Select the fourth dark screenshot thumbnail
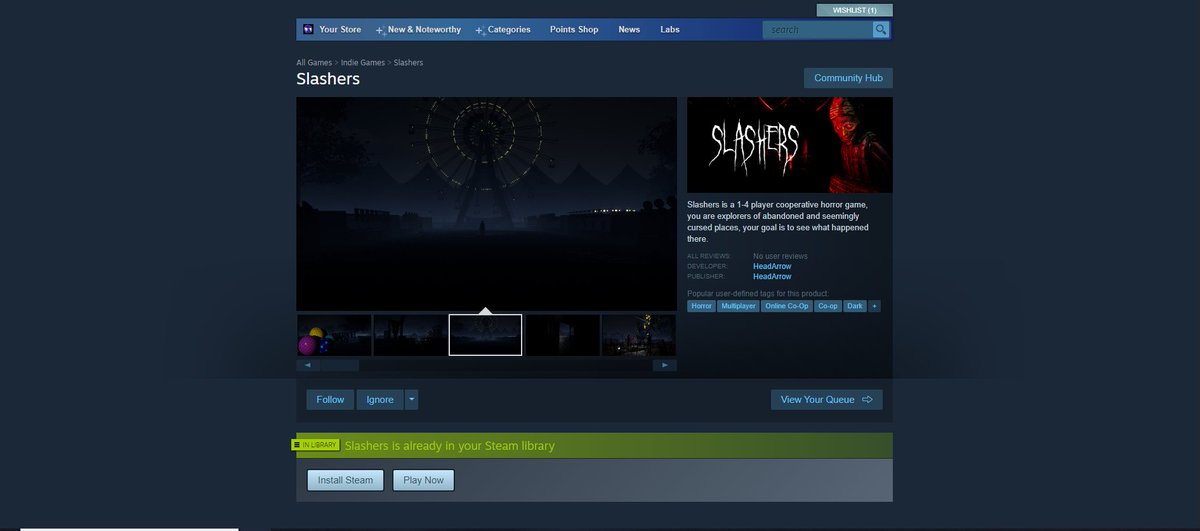Image resolution: width=1200 pixels, height=531 pixels. pos(562,335)
